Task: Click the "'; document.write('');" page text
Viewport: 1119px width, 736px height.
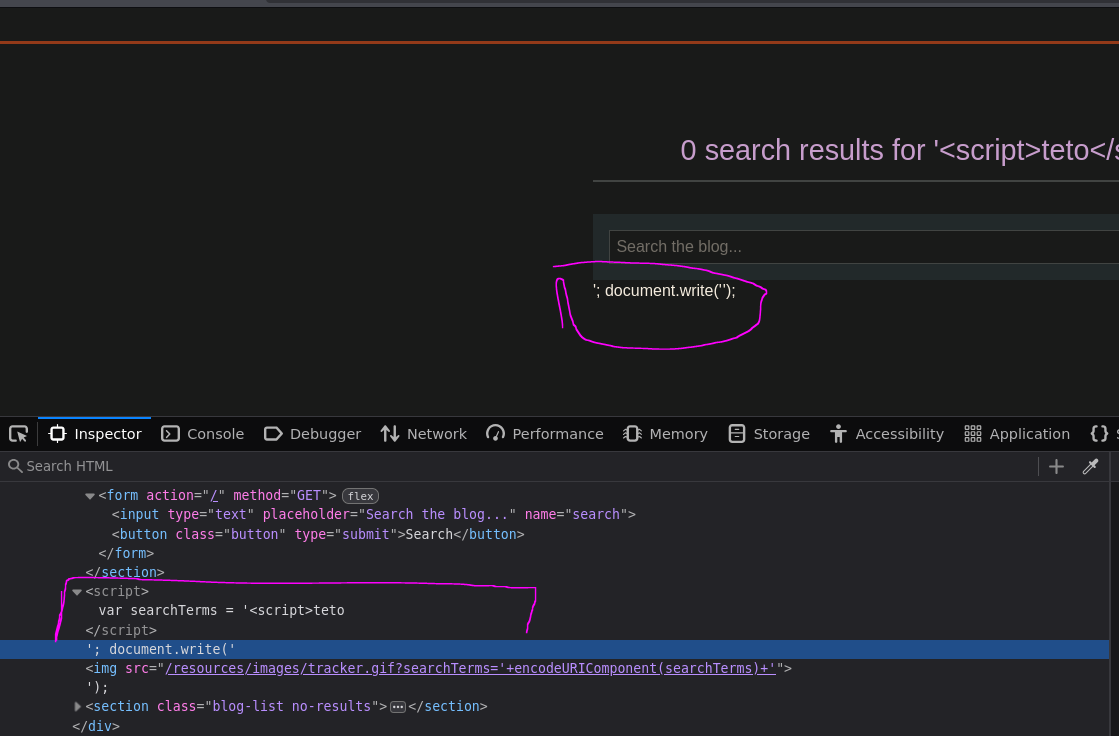Action: (x=664, y=291)
